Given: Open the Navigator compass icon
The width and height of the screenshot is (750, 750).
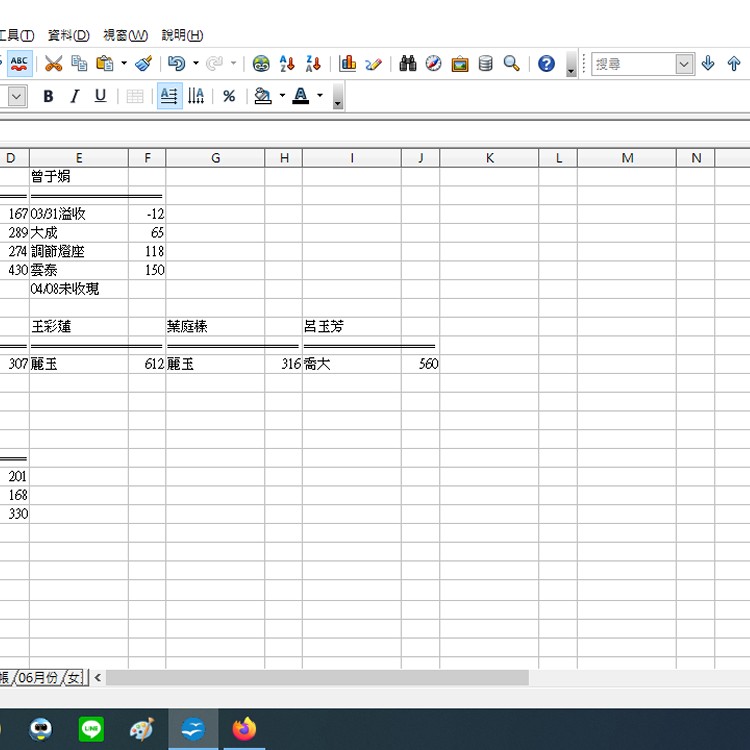Looking at the screenshot, I should [x=433, y=64].
